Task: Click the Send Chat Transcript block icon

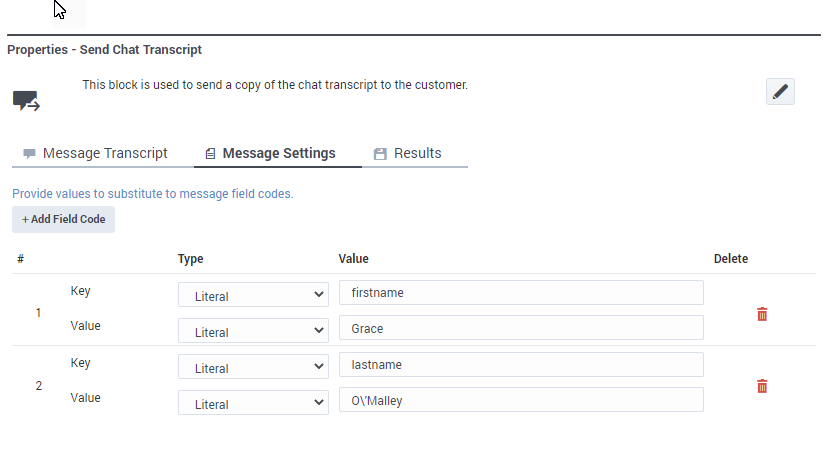Action: point(26,100)
